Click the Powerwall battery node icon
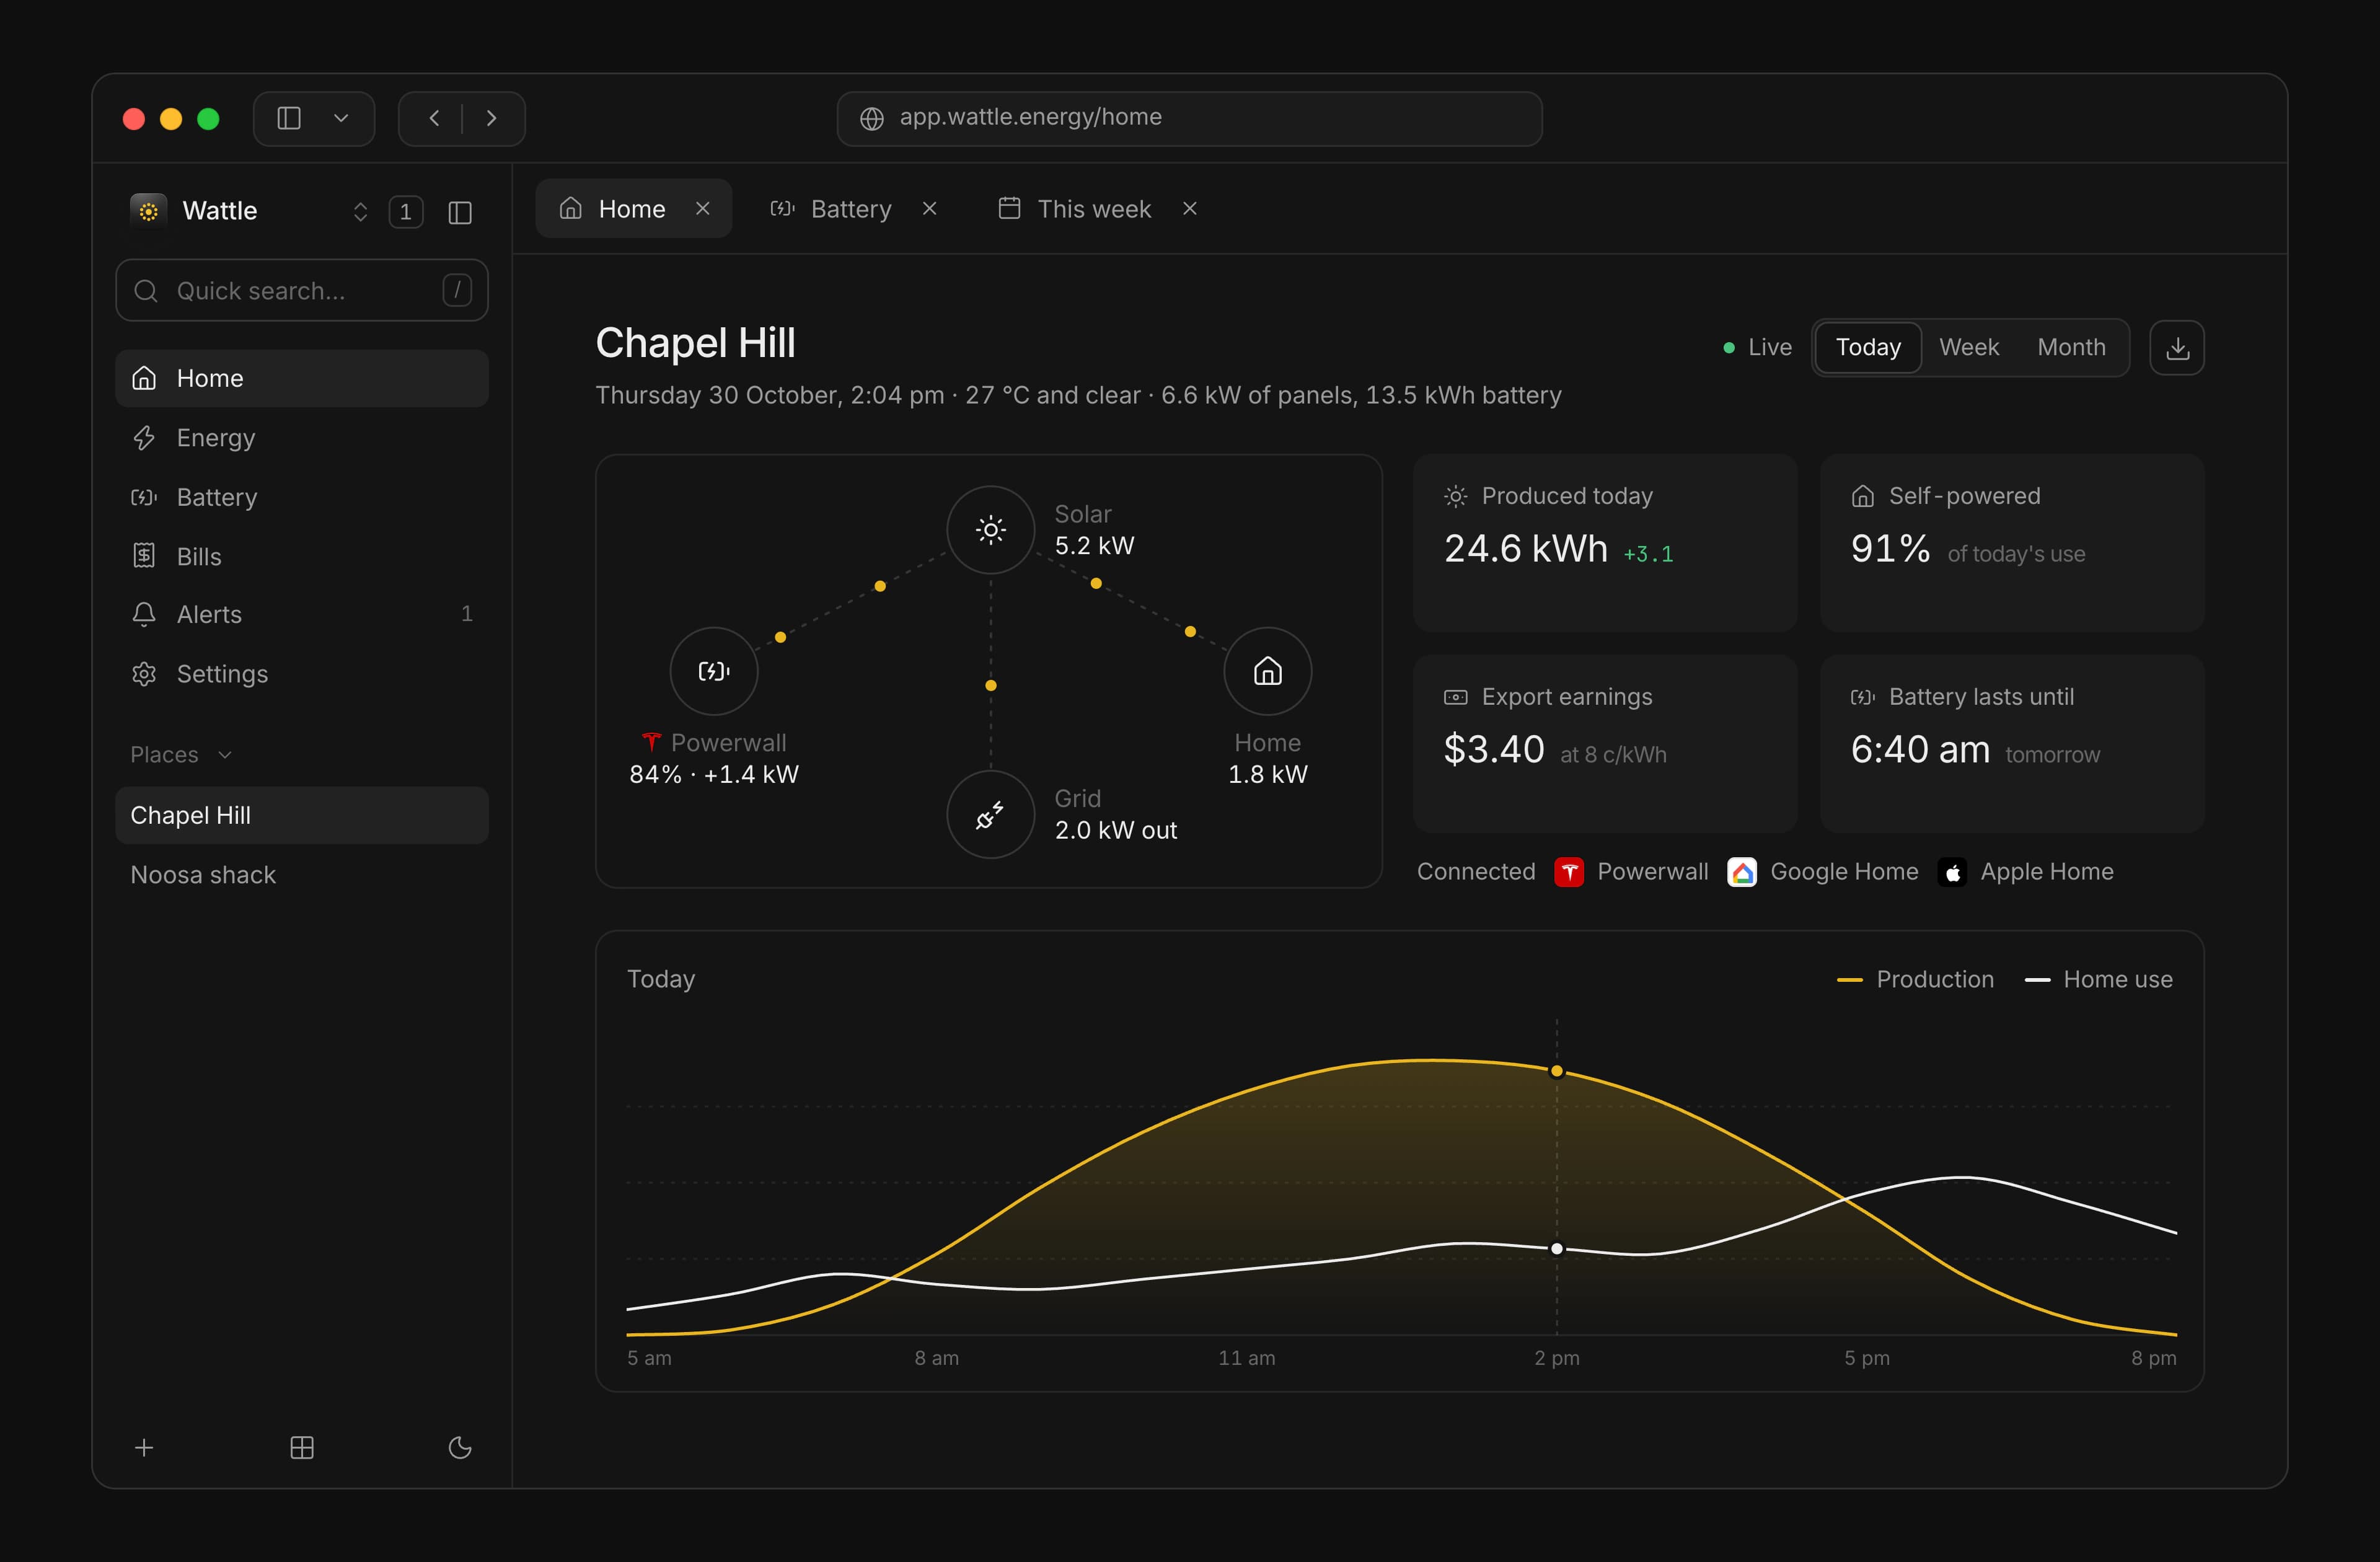 713,671
